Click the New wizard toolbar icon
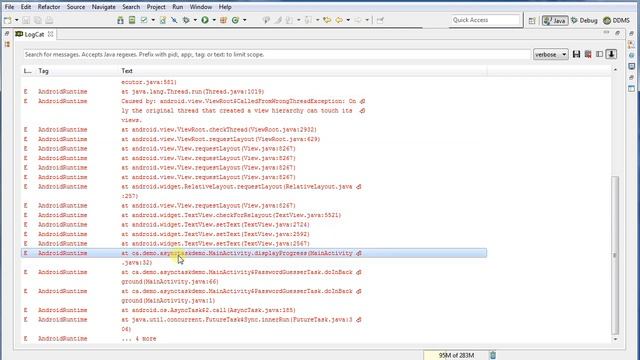Viewport: 640px width, 360px height. coord(8,20)
